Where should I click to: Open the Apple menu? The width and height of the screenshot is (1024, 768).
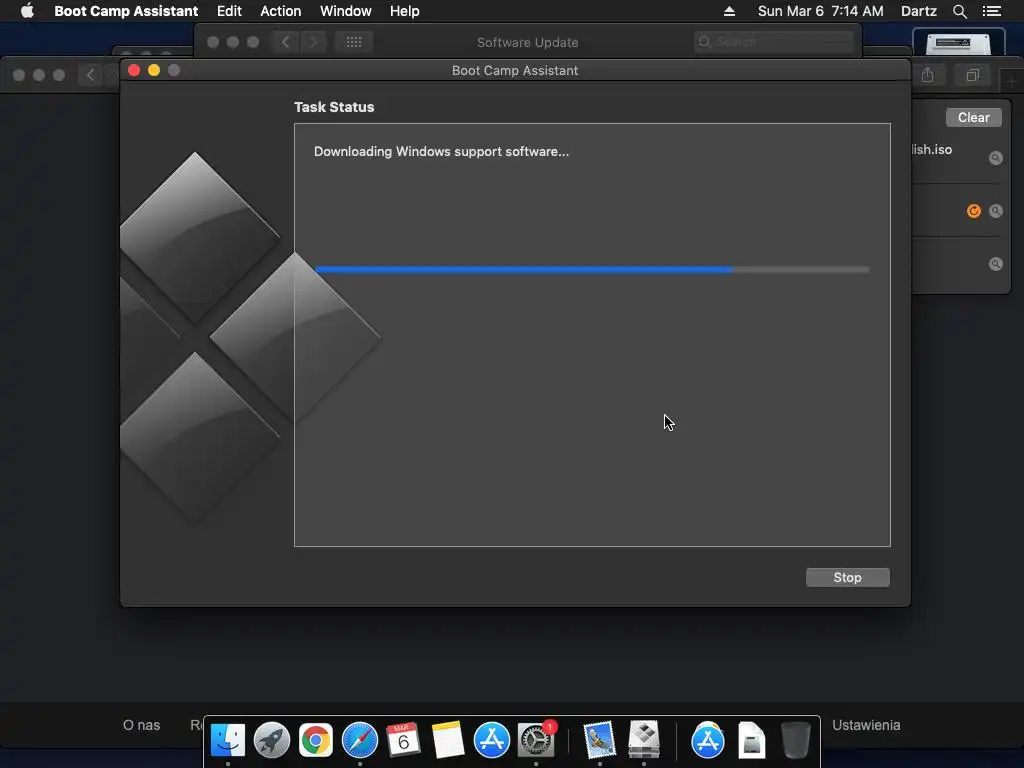(27, 11)
